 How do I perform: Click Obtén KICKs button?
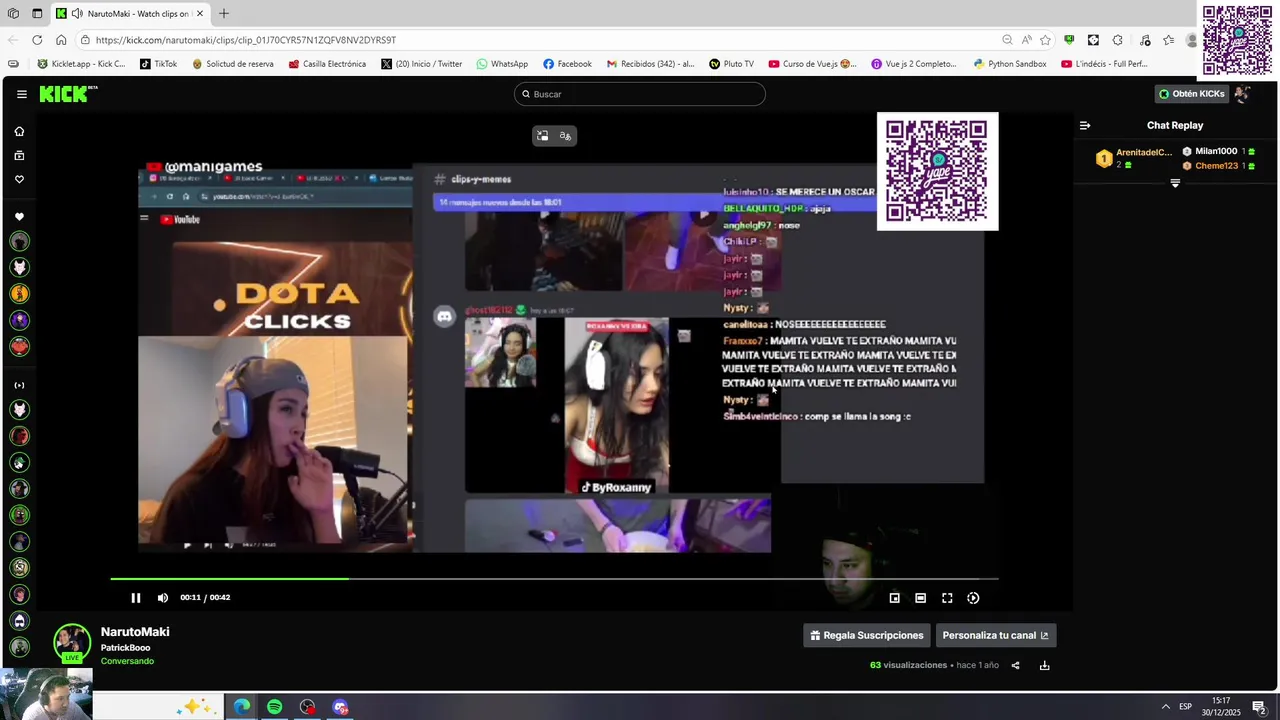point(1191,94)
